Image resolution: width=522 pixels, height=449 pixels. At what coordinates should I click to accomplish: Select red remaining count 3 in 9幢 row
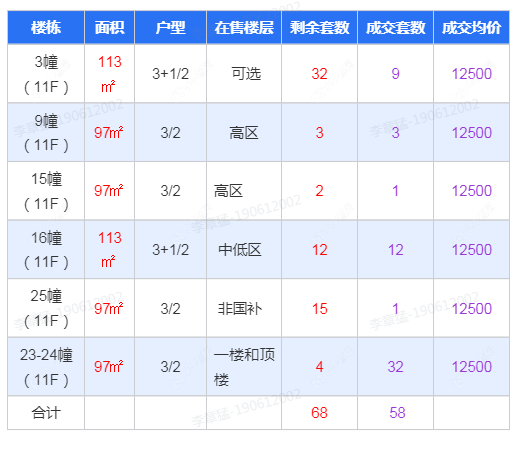tap(319, 133)
